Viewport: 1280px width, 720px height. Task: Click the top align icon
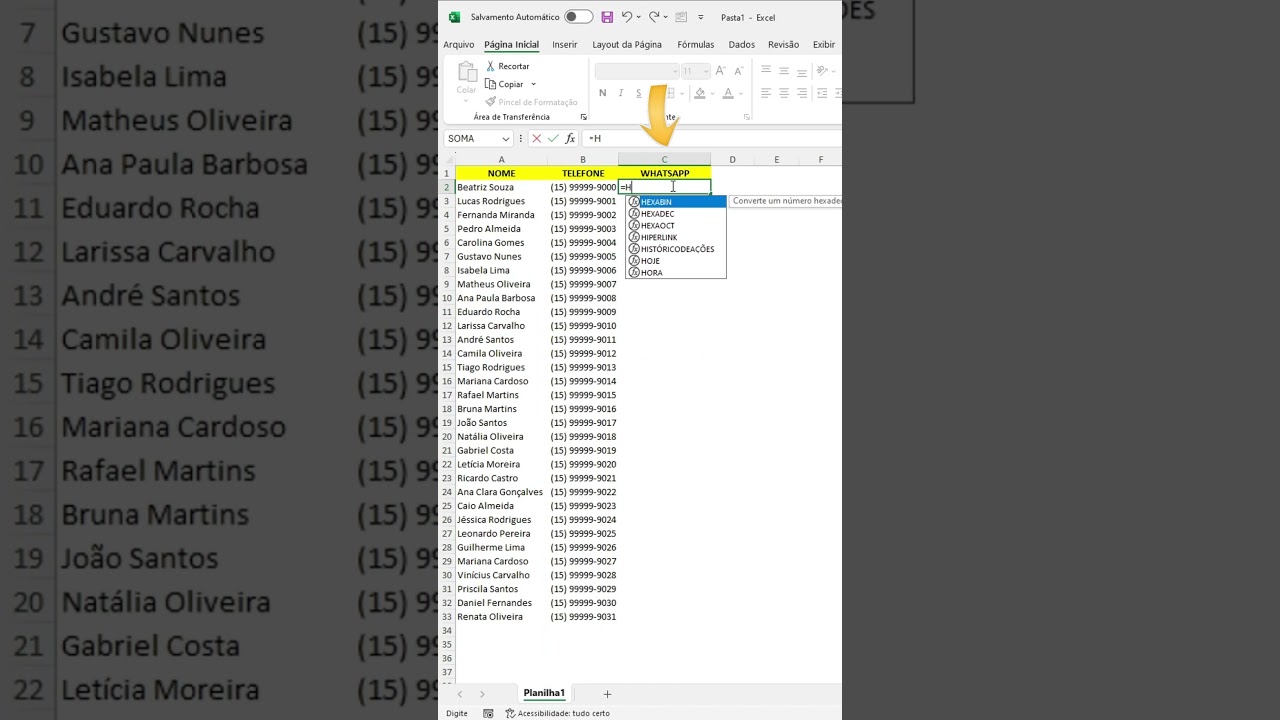coord(766,70)
